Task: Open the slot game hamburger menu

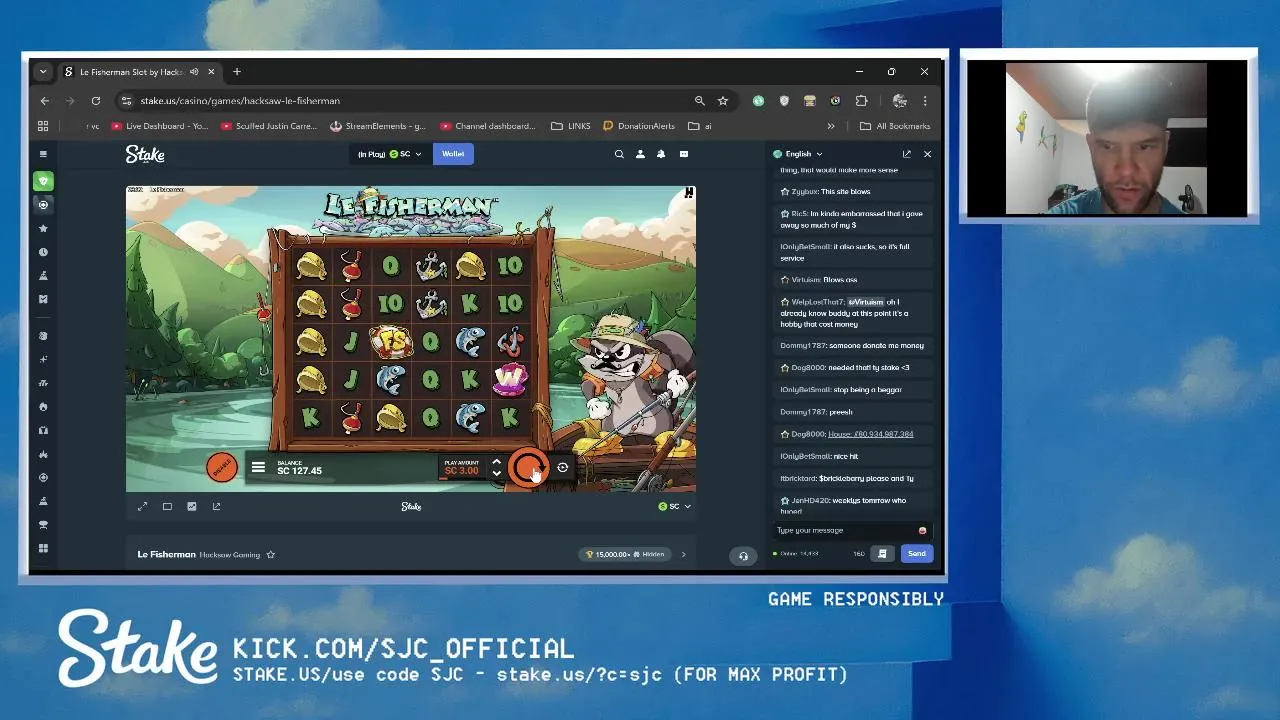Action: point(258,467)
